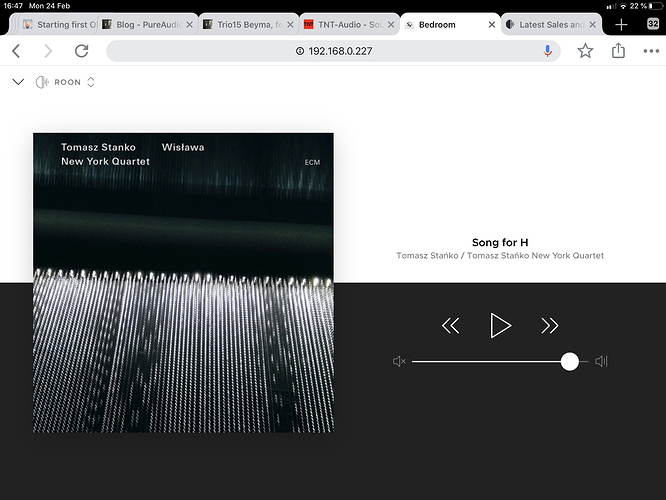
Task: Click the Wisława album cover art
Action: pos(183,283)
